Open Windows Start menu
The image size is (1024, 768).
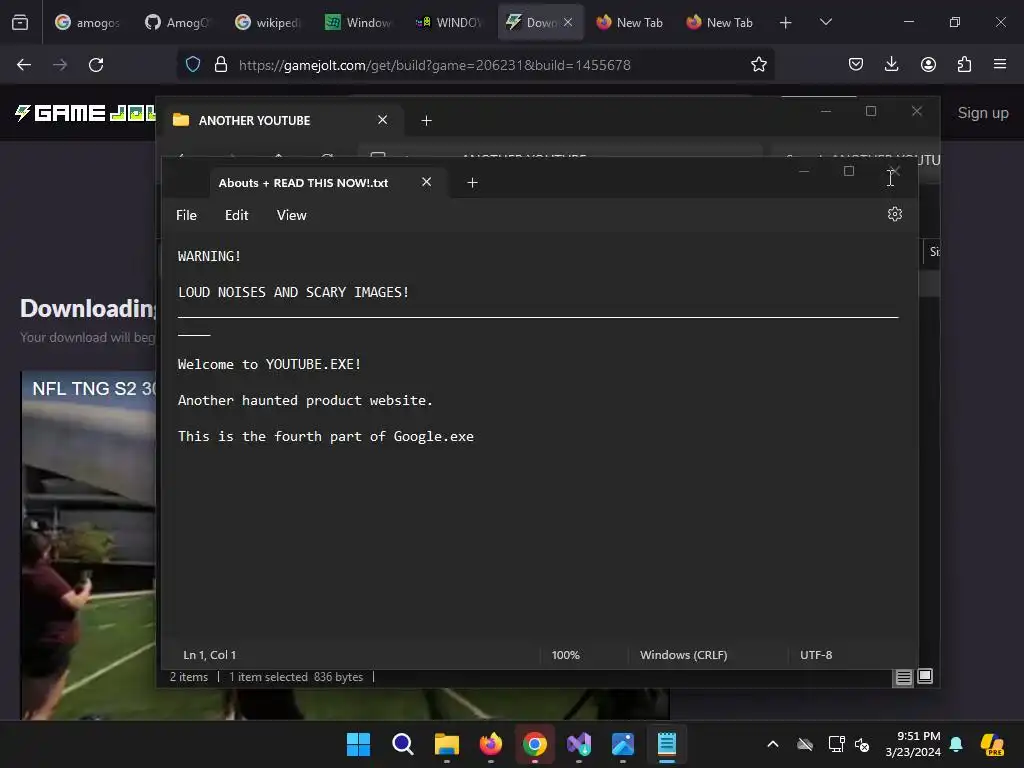tap(358, 744)
